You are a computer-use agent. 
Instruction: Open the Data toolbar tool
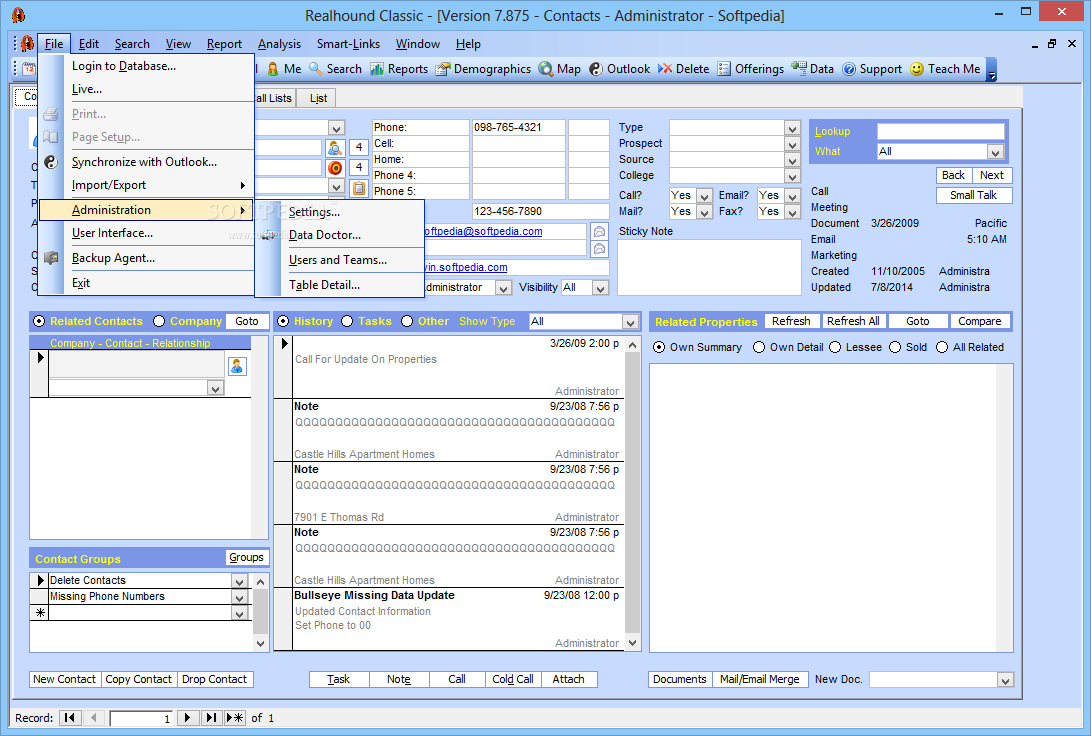(x=813, y=69)
